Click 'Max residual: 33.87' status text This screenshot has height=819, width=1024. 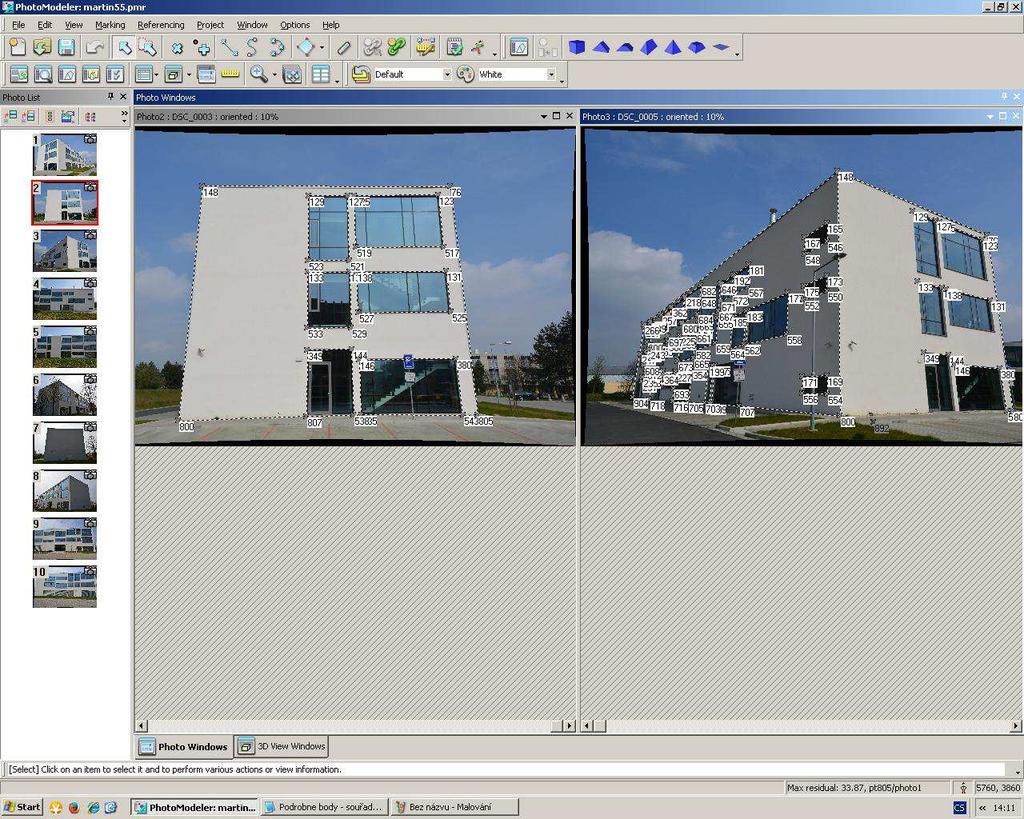coord(854,788)
